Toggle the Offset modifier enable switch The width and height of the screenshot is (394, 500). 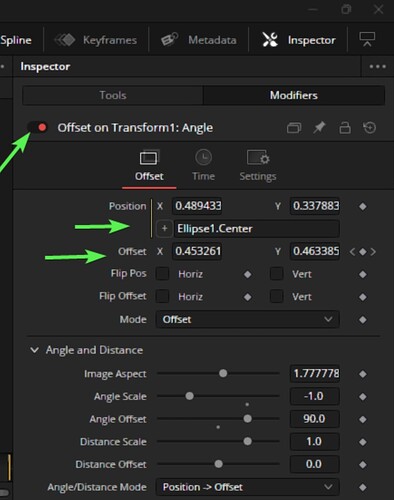37,127
